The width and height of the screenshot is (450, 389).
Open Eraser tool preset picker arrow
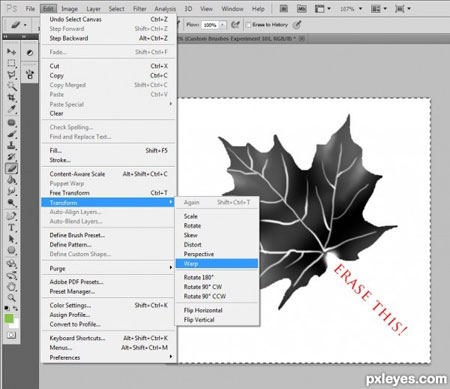point(25,25)
